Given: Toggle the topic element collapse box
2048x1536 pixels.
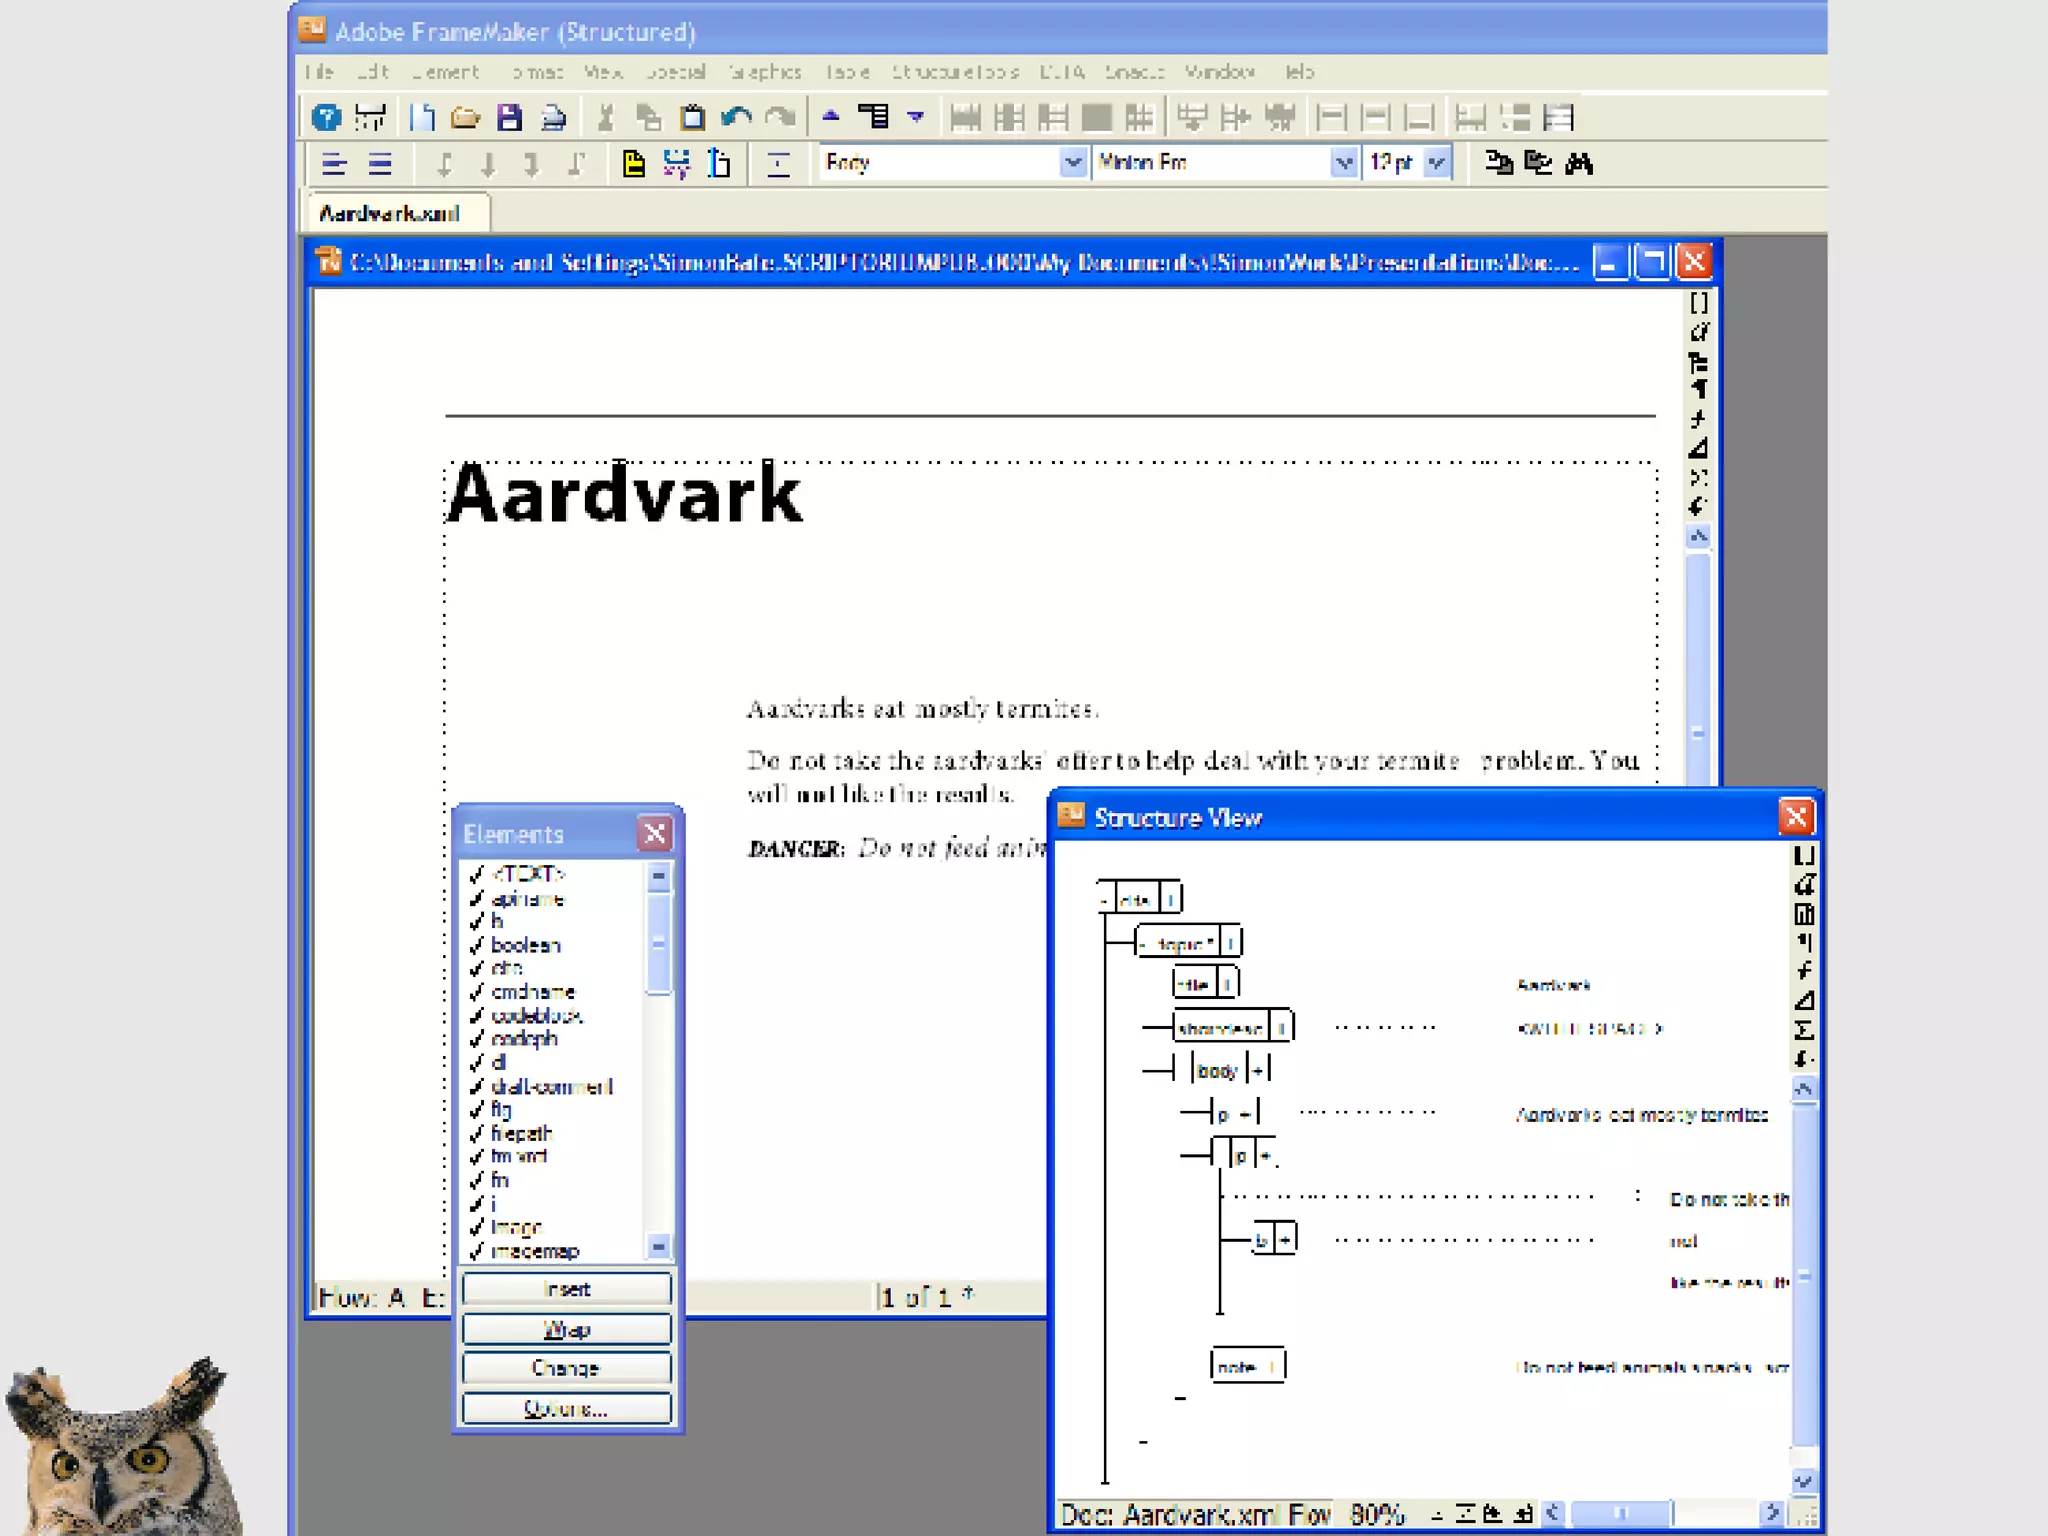Looking at the screenshot, I should pyautogui.click(x=1231, y=942).
